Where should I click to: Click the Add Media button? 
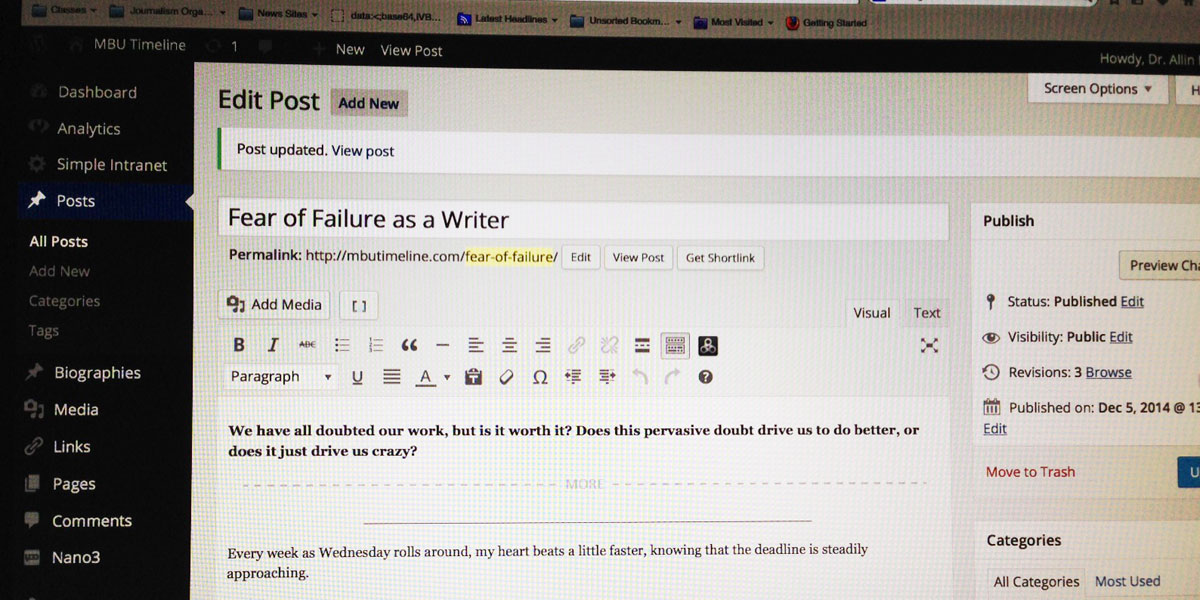tap(275, 305)
